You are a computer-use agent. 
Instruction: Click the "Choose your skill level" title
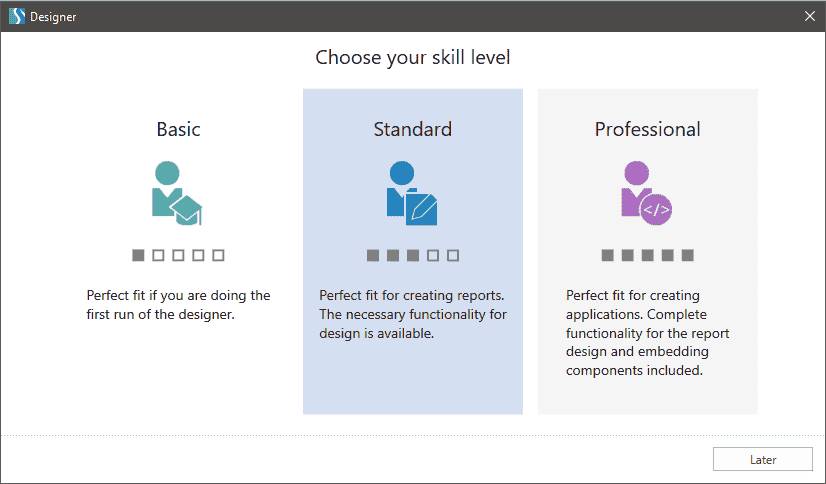413,57
